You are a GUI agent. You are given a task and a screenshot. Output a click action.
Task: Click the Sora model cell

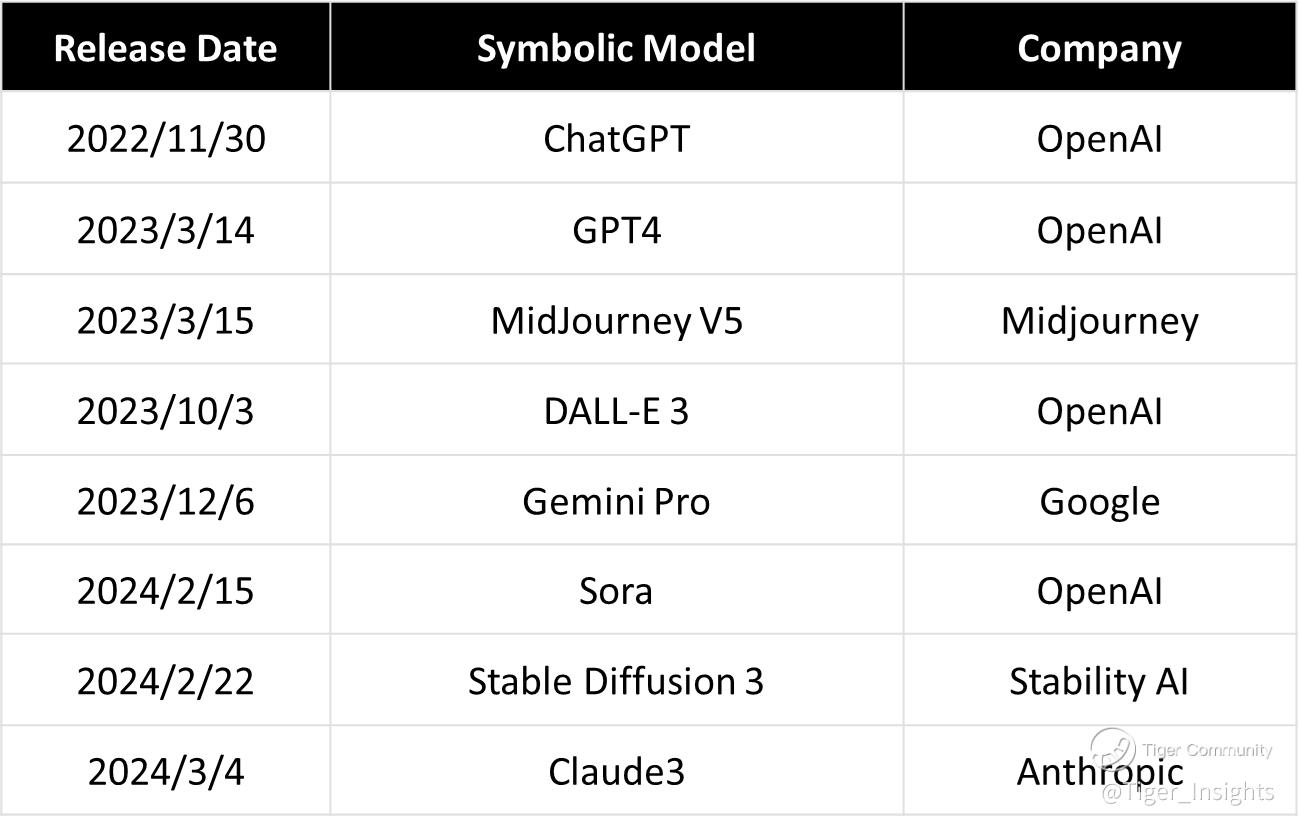pyautogui.click(x=616, y=591)
